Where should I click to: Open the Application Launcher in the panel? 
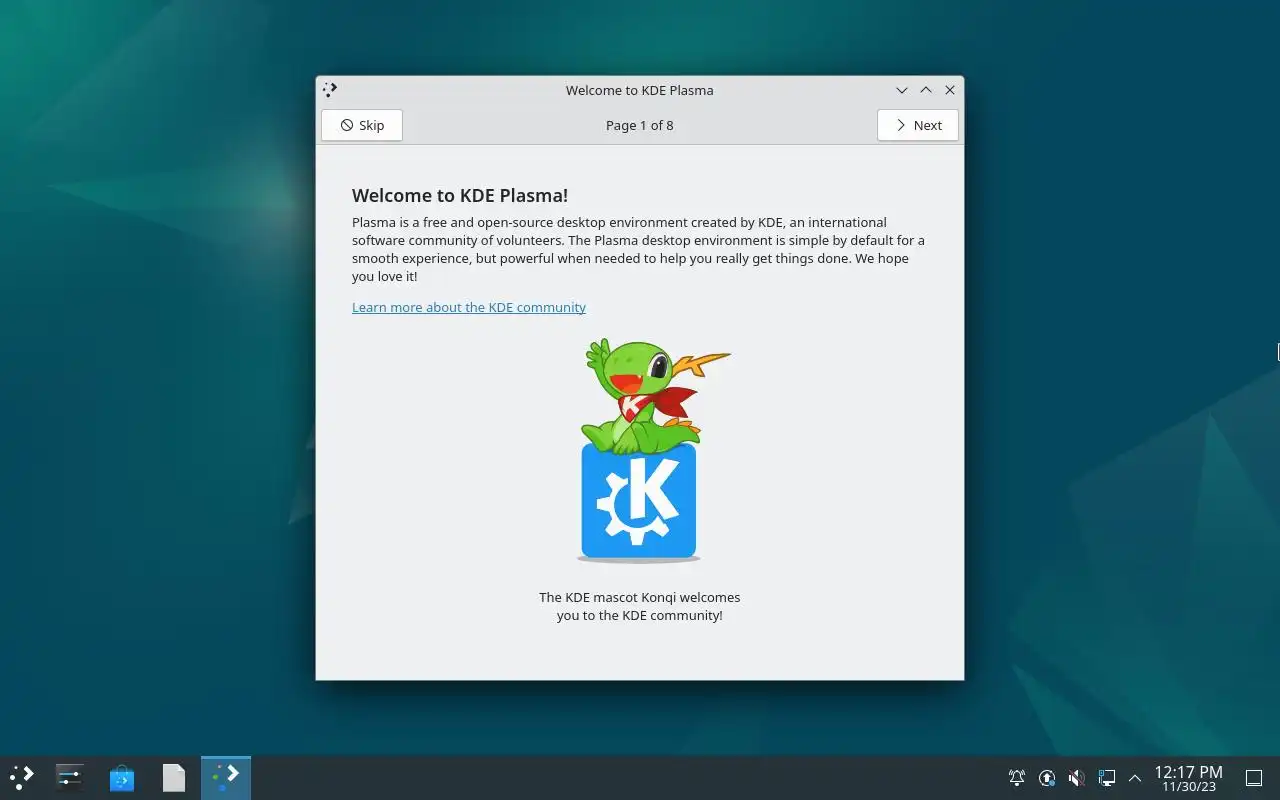(x=22, y=777)
